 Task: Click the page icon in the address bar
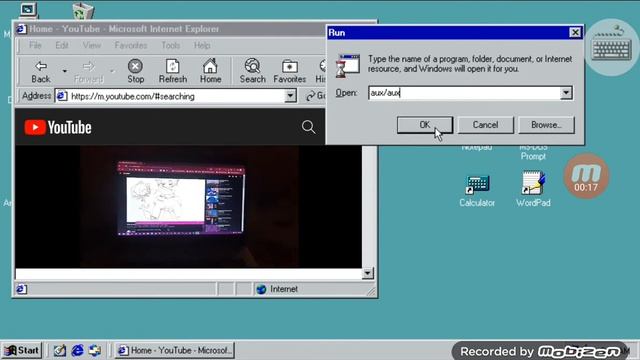click(x=61, y=96)
